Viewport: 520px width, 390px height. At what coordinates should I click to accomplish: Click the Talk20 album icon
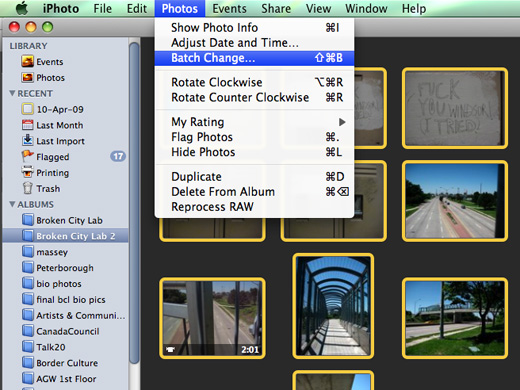[28, 347]
